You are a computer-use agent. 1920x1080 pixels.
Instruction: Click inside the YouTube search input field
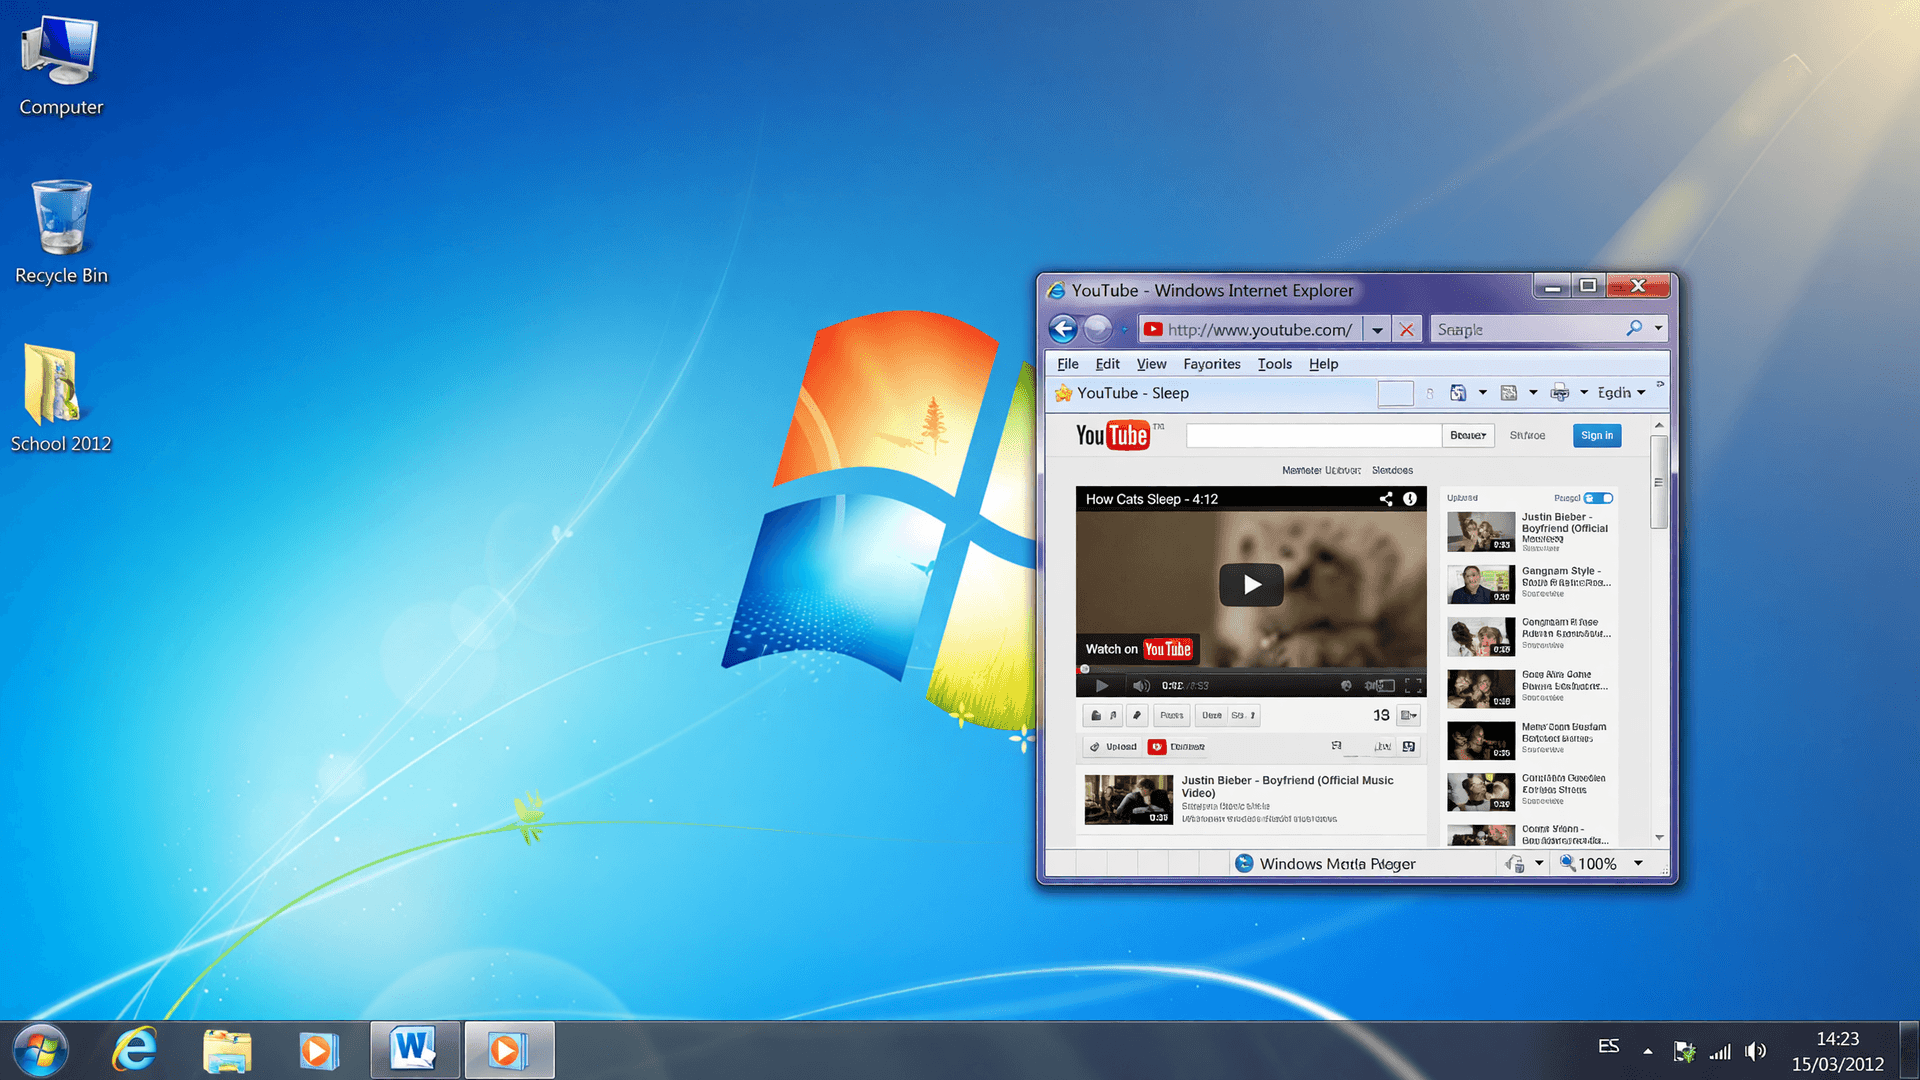[x=1313, y=435]
